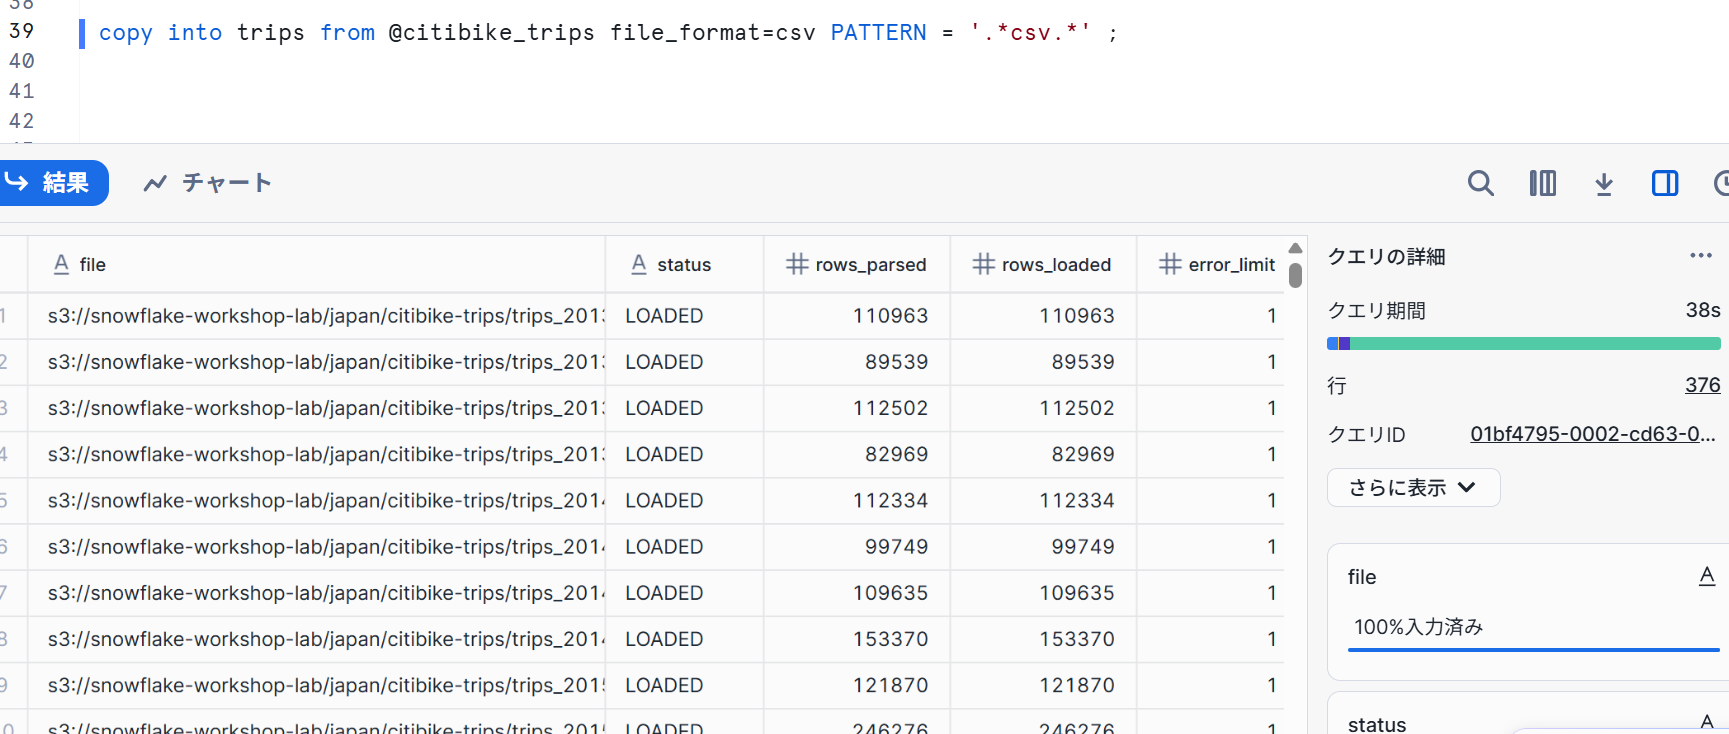
Task: Click the A type icon in file card
Action: pos(1707,576)
